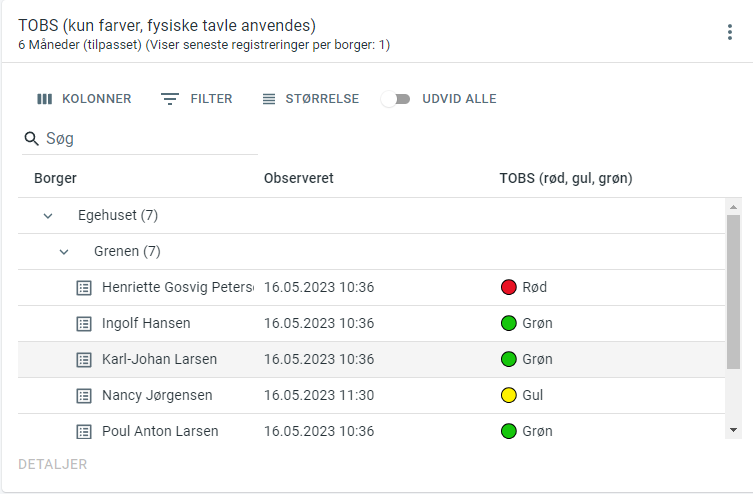Sort by the Observeret column header
753x494 pixels.
coord(298,178)
